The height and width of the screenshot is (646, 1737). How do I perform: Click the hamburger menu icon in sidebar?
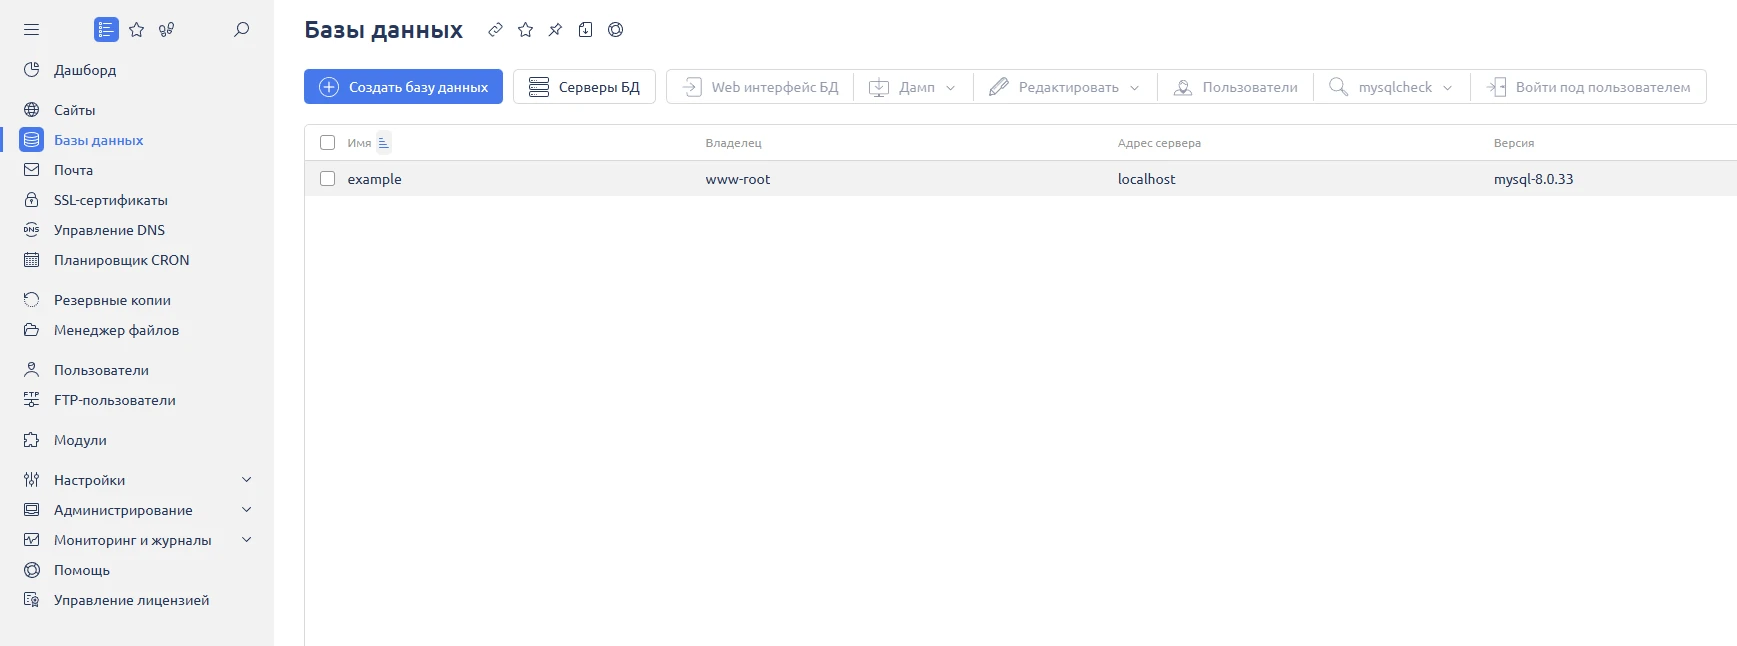(32, 30)
